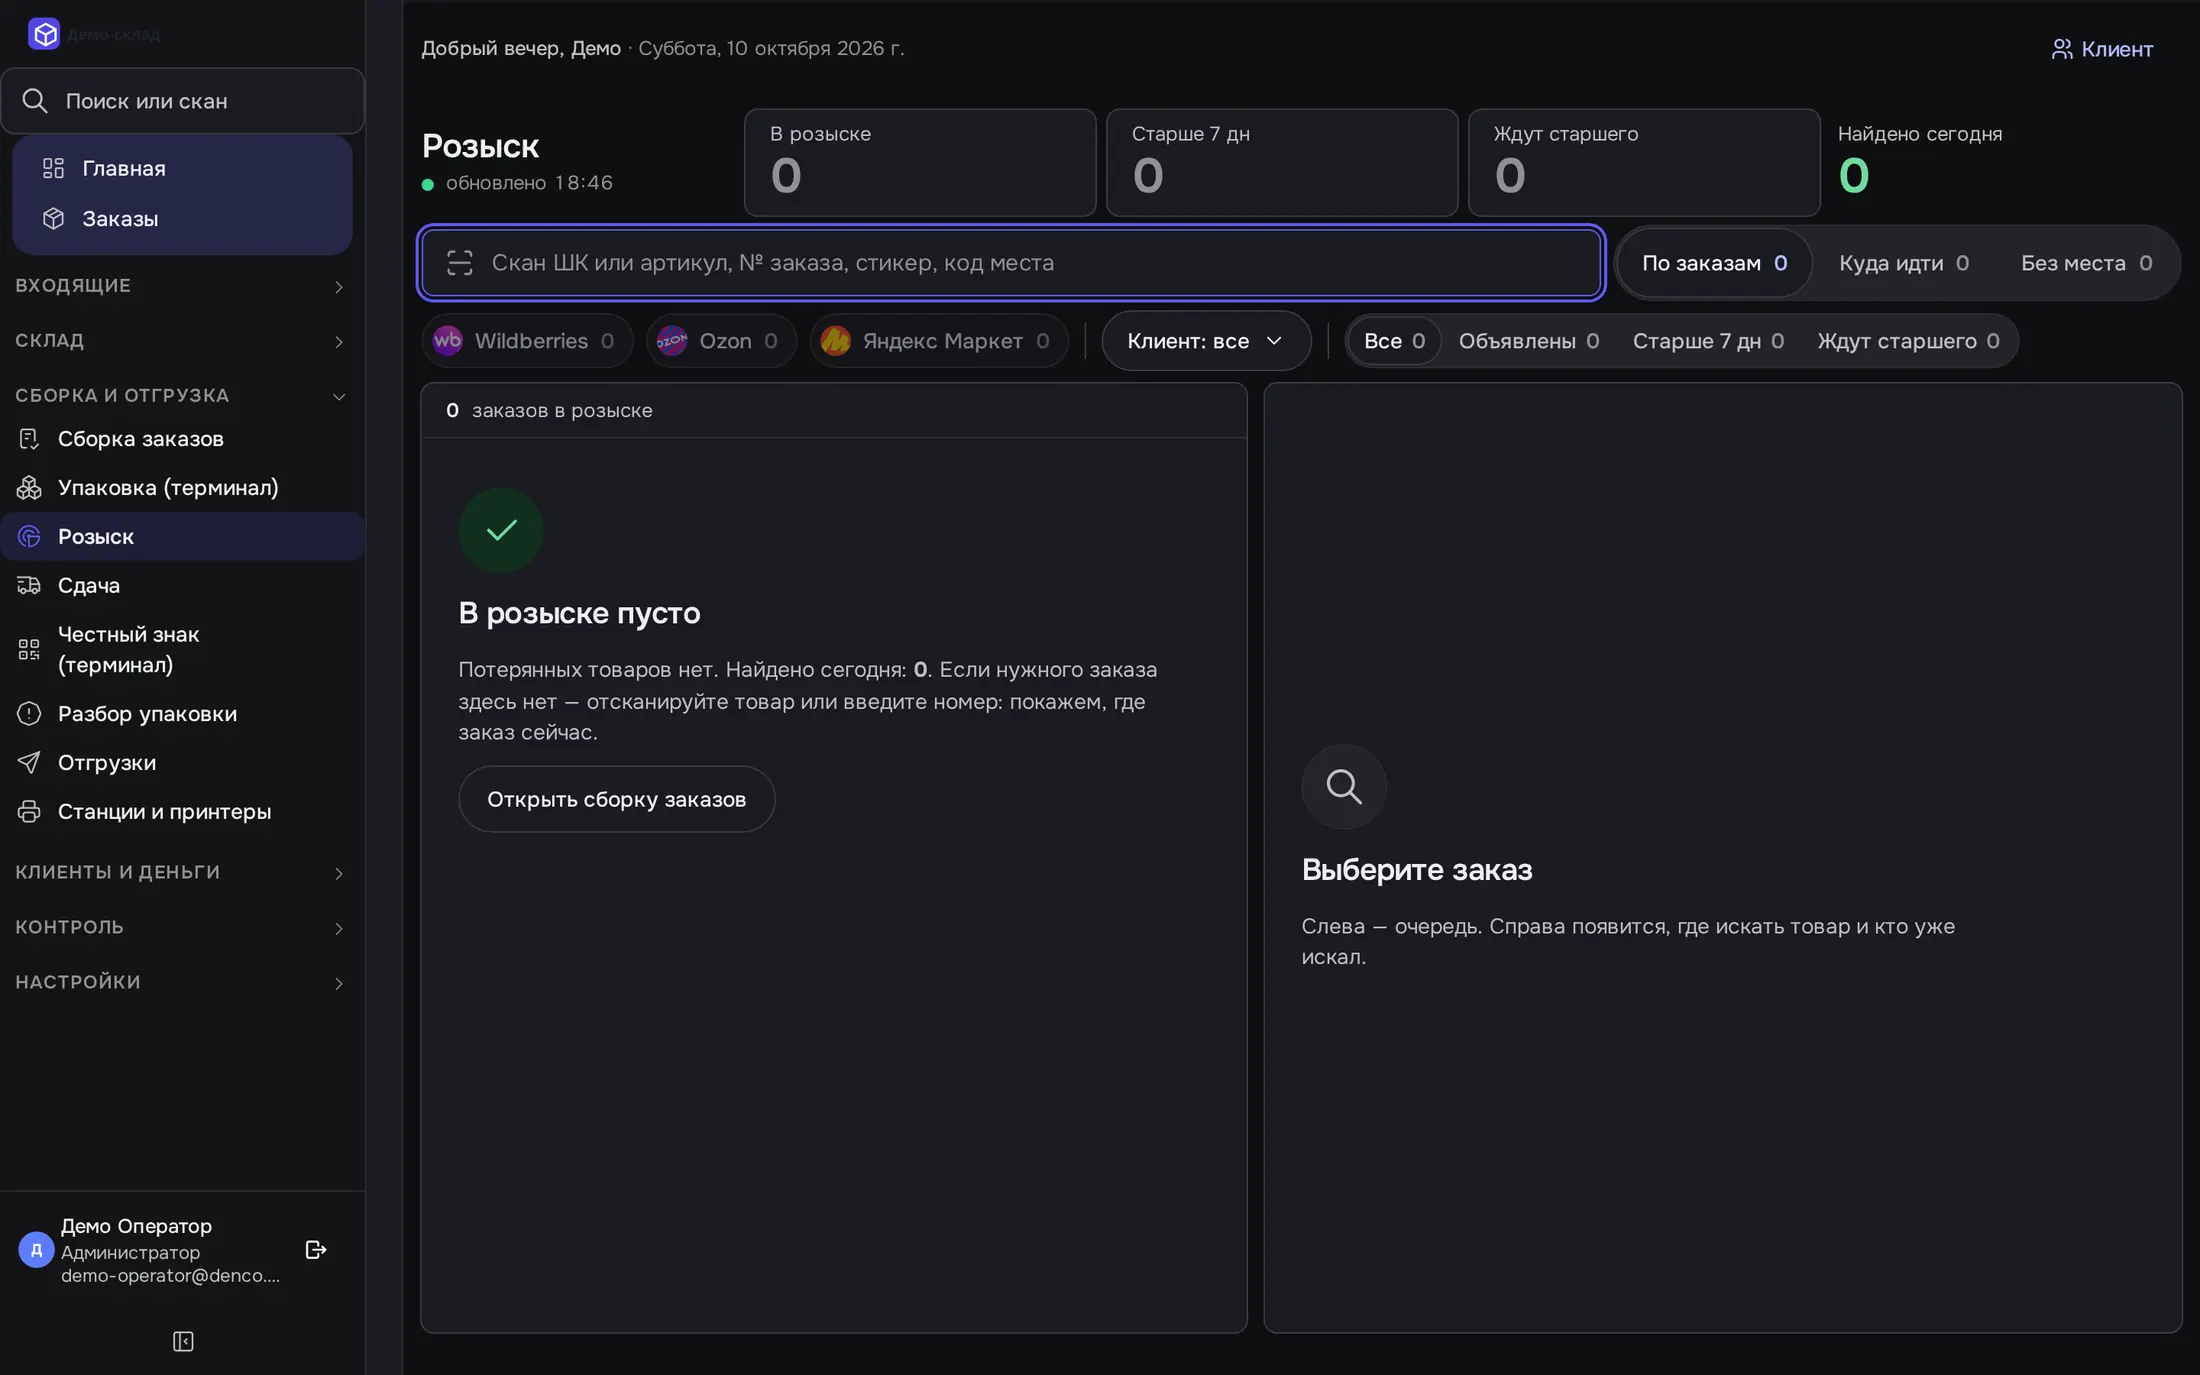Expand the СКЛАД sidebar section
The height and width of the screenshot is (1375, 2200).
click(x=182, y=341)
